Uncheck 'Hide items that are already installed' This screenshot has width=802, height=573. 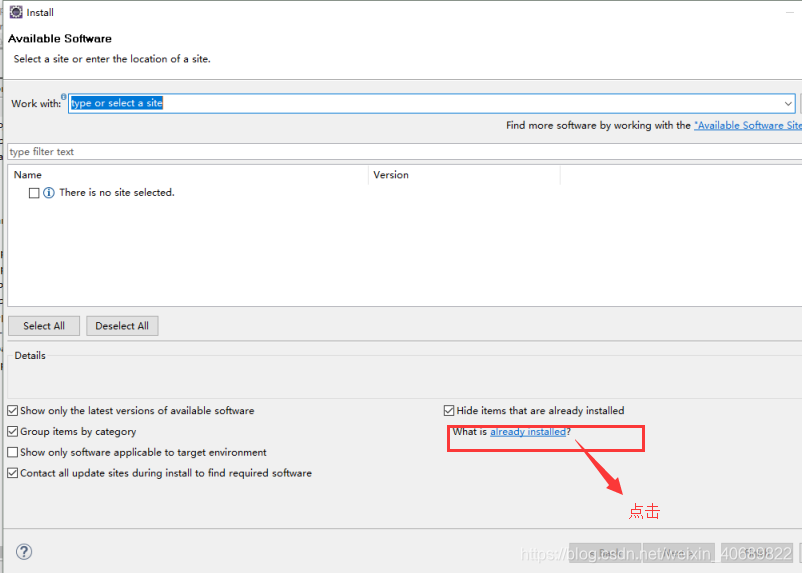point(449,410)
